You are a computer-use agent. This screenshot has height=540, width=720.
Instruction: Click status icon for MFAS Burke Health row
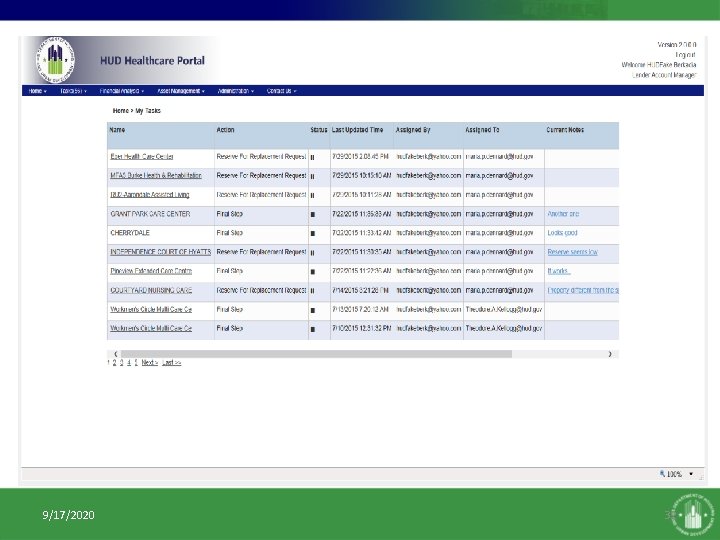click(312, 177)
